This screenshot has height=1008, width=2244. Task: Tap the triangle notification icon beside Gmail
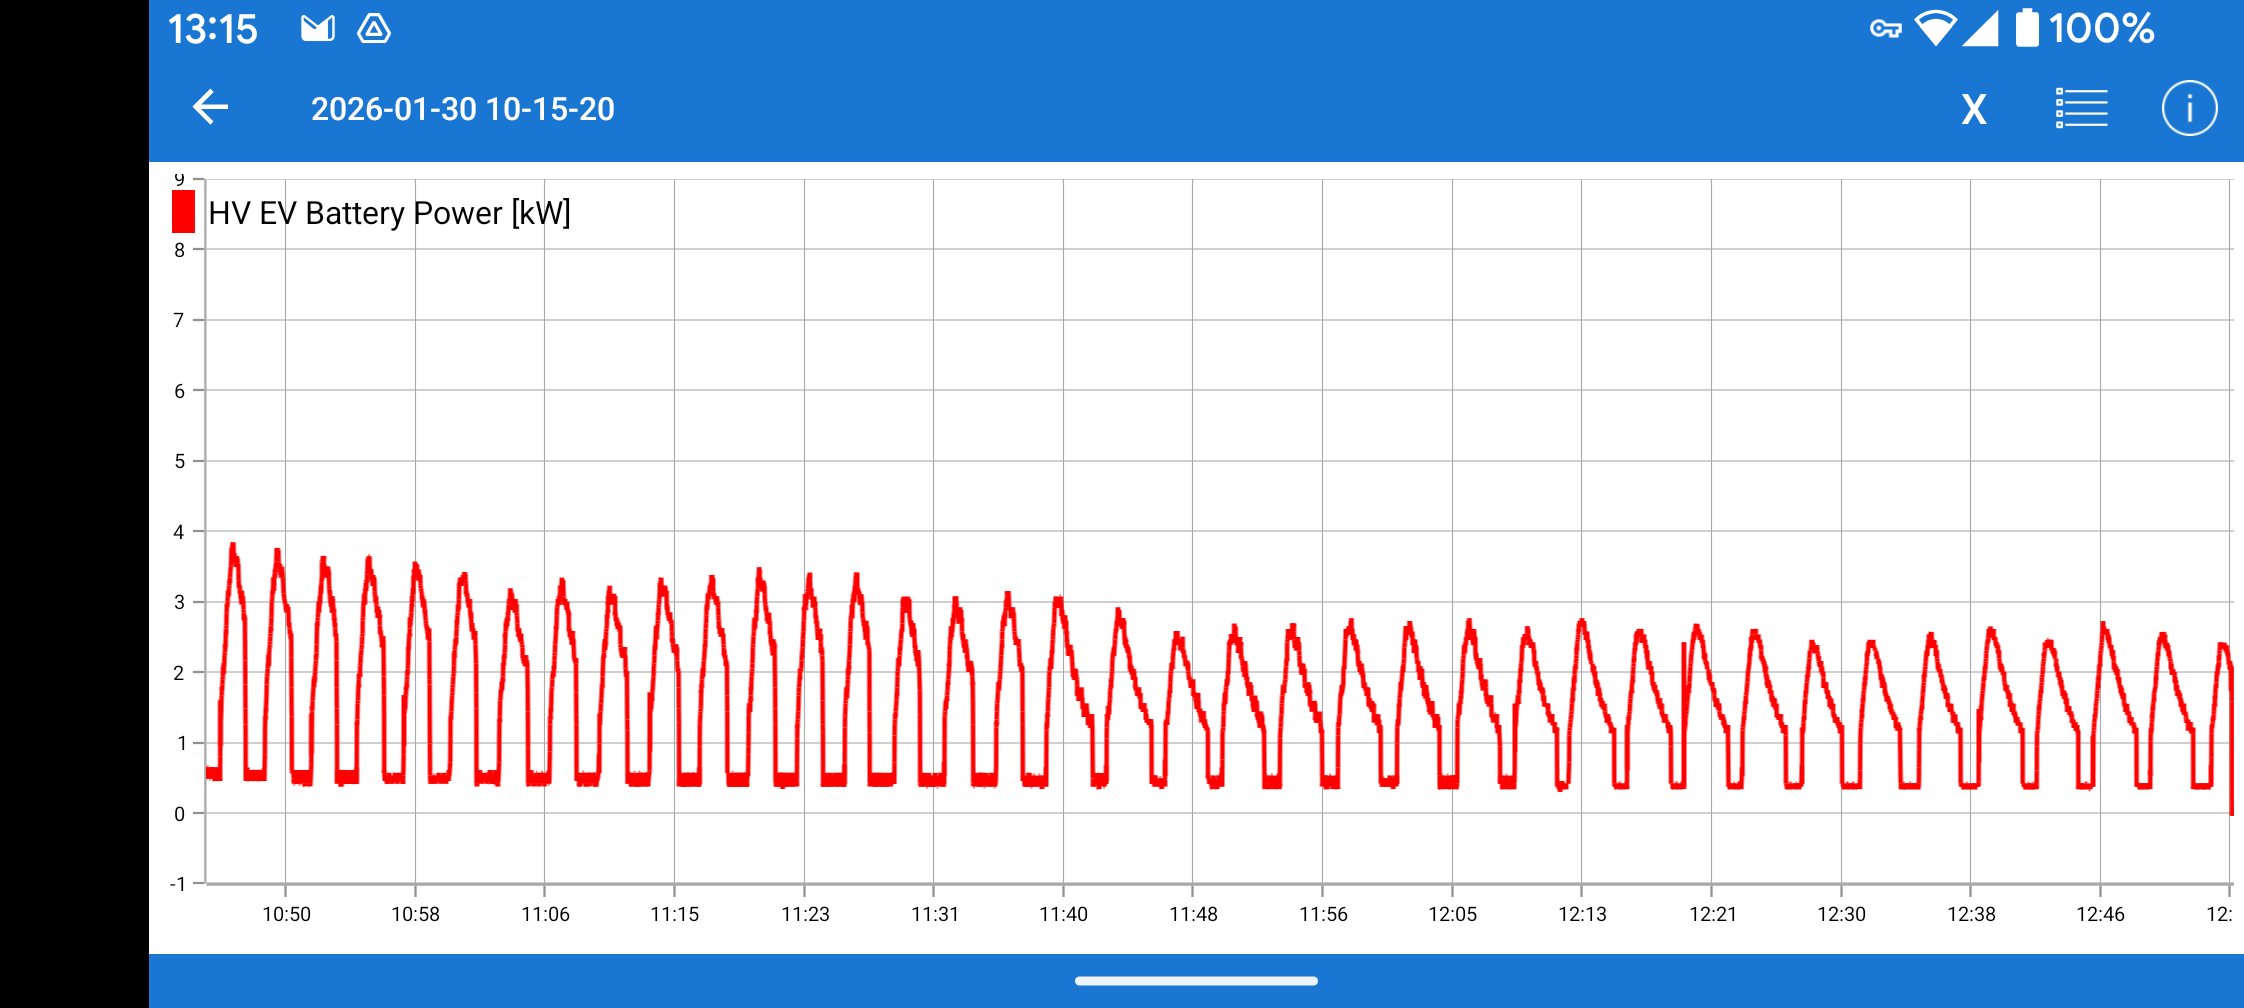tap(374, 29)
